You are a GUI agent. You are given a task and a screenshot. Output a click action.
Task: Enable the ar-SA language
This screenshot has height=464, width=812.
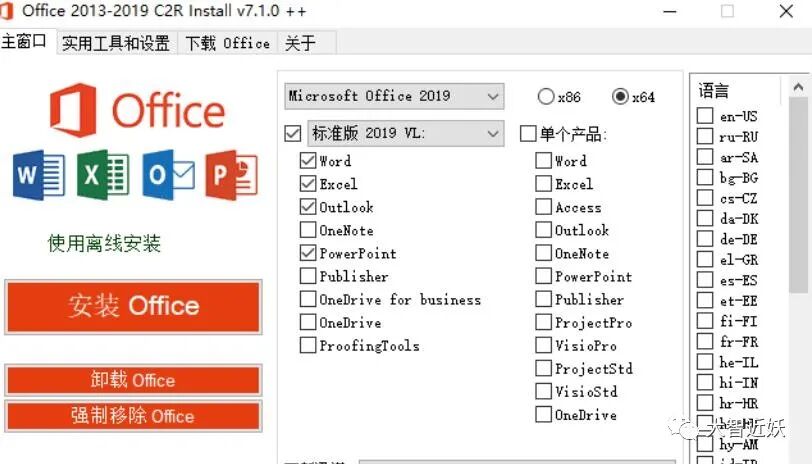[x=705, y=156]
